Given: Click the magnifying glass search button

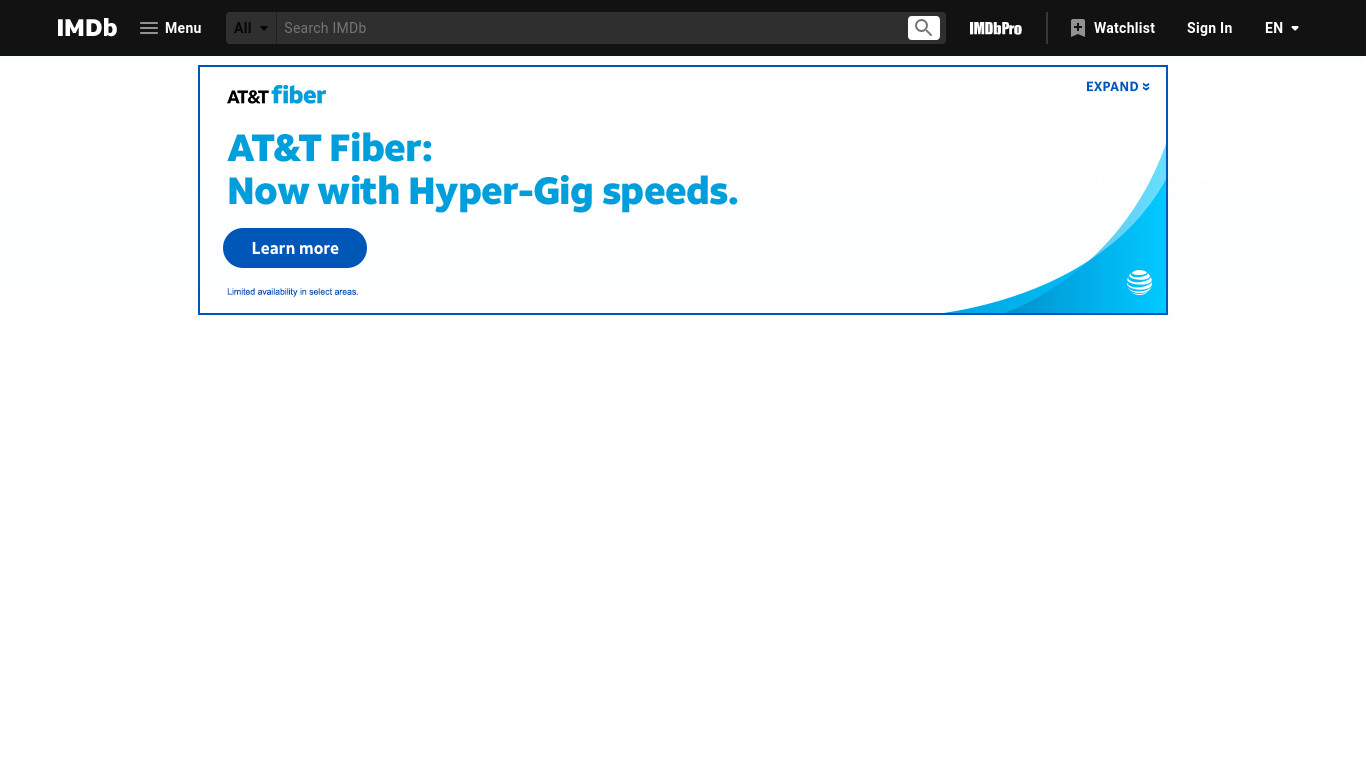Looking at the screenshot, I should pyautogui.click(x=924, y=28).
